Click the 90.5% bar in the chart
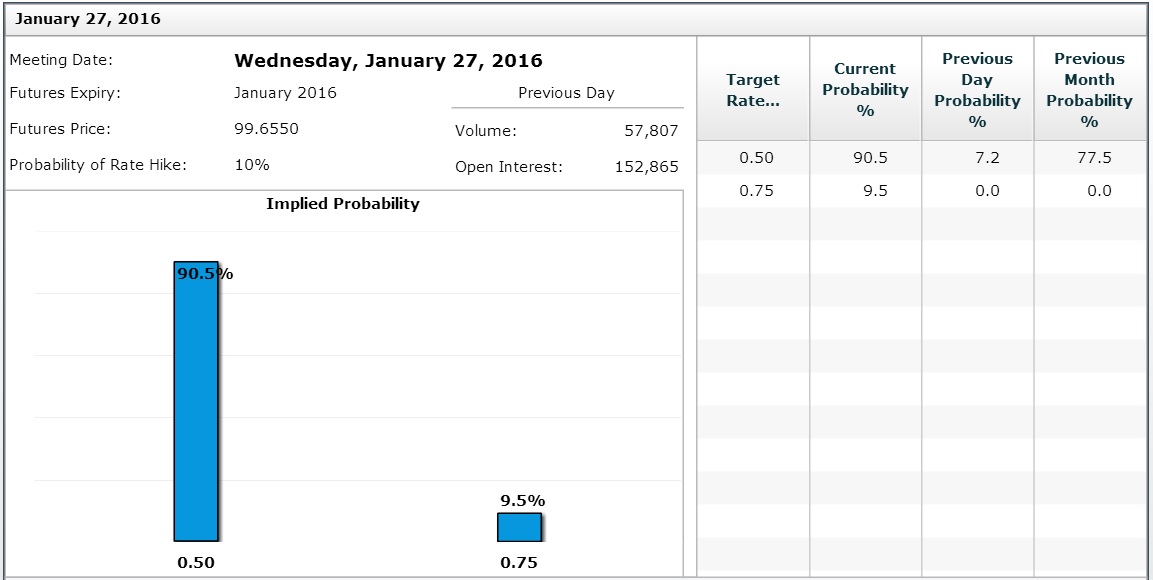 (196, 400)
